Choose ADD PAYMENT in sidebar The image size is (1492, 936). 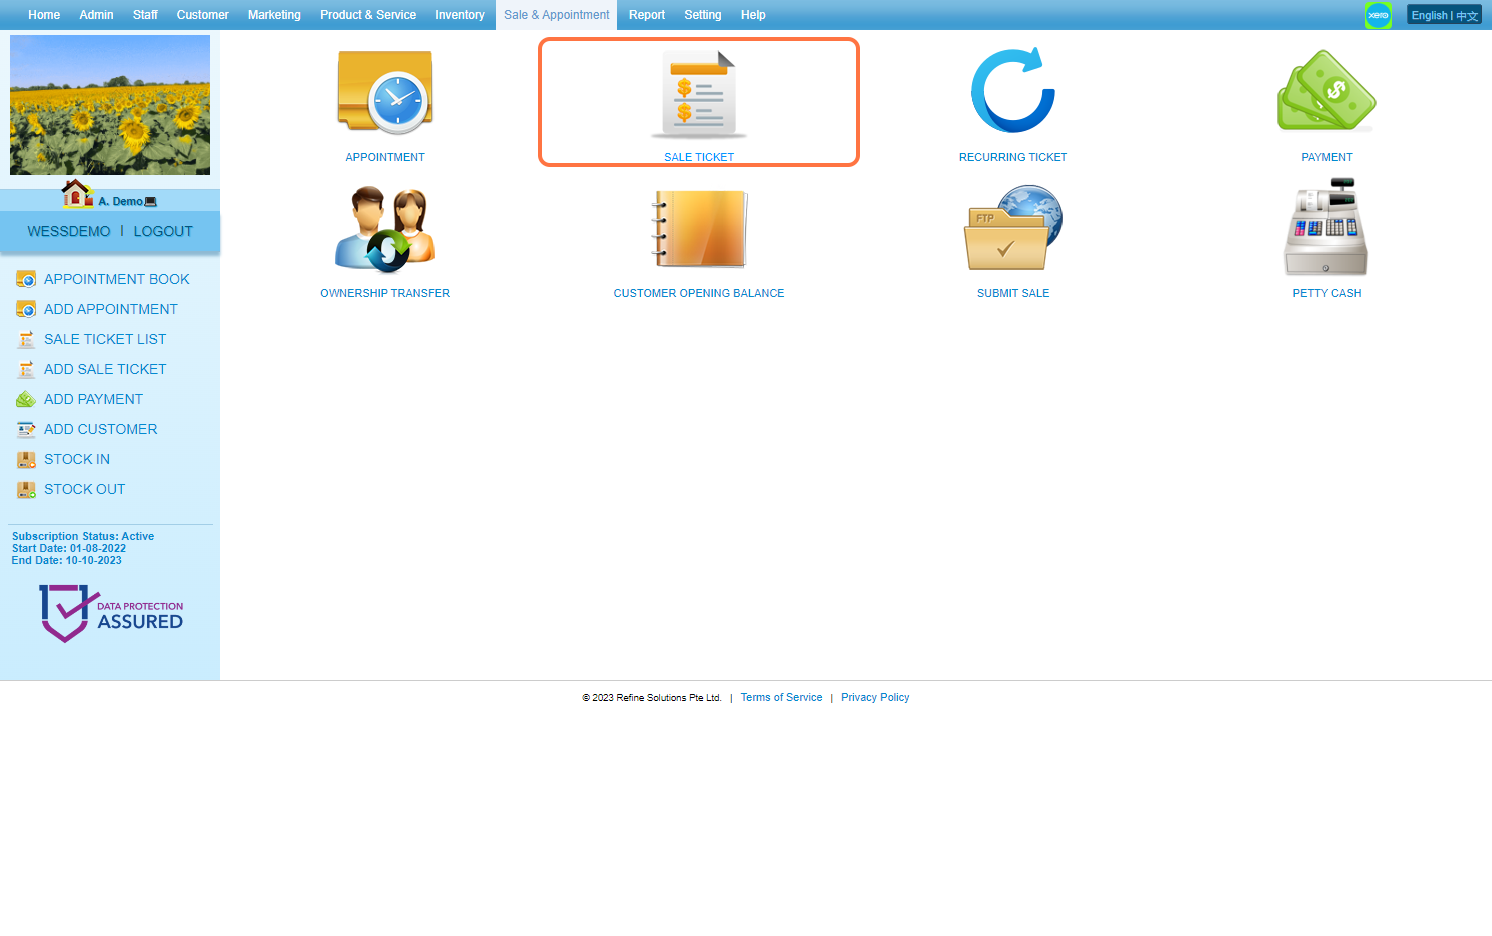[93, 399]
